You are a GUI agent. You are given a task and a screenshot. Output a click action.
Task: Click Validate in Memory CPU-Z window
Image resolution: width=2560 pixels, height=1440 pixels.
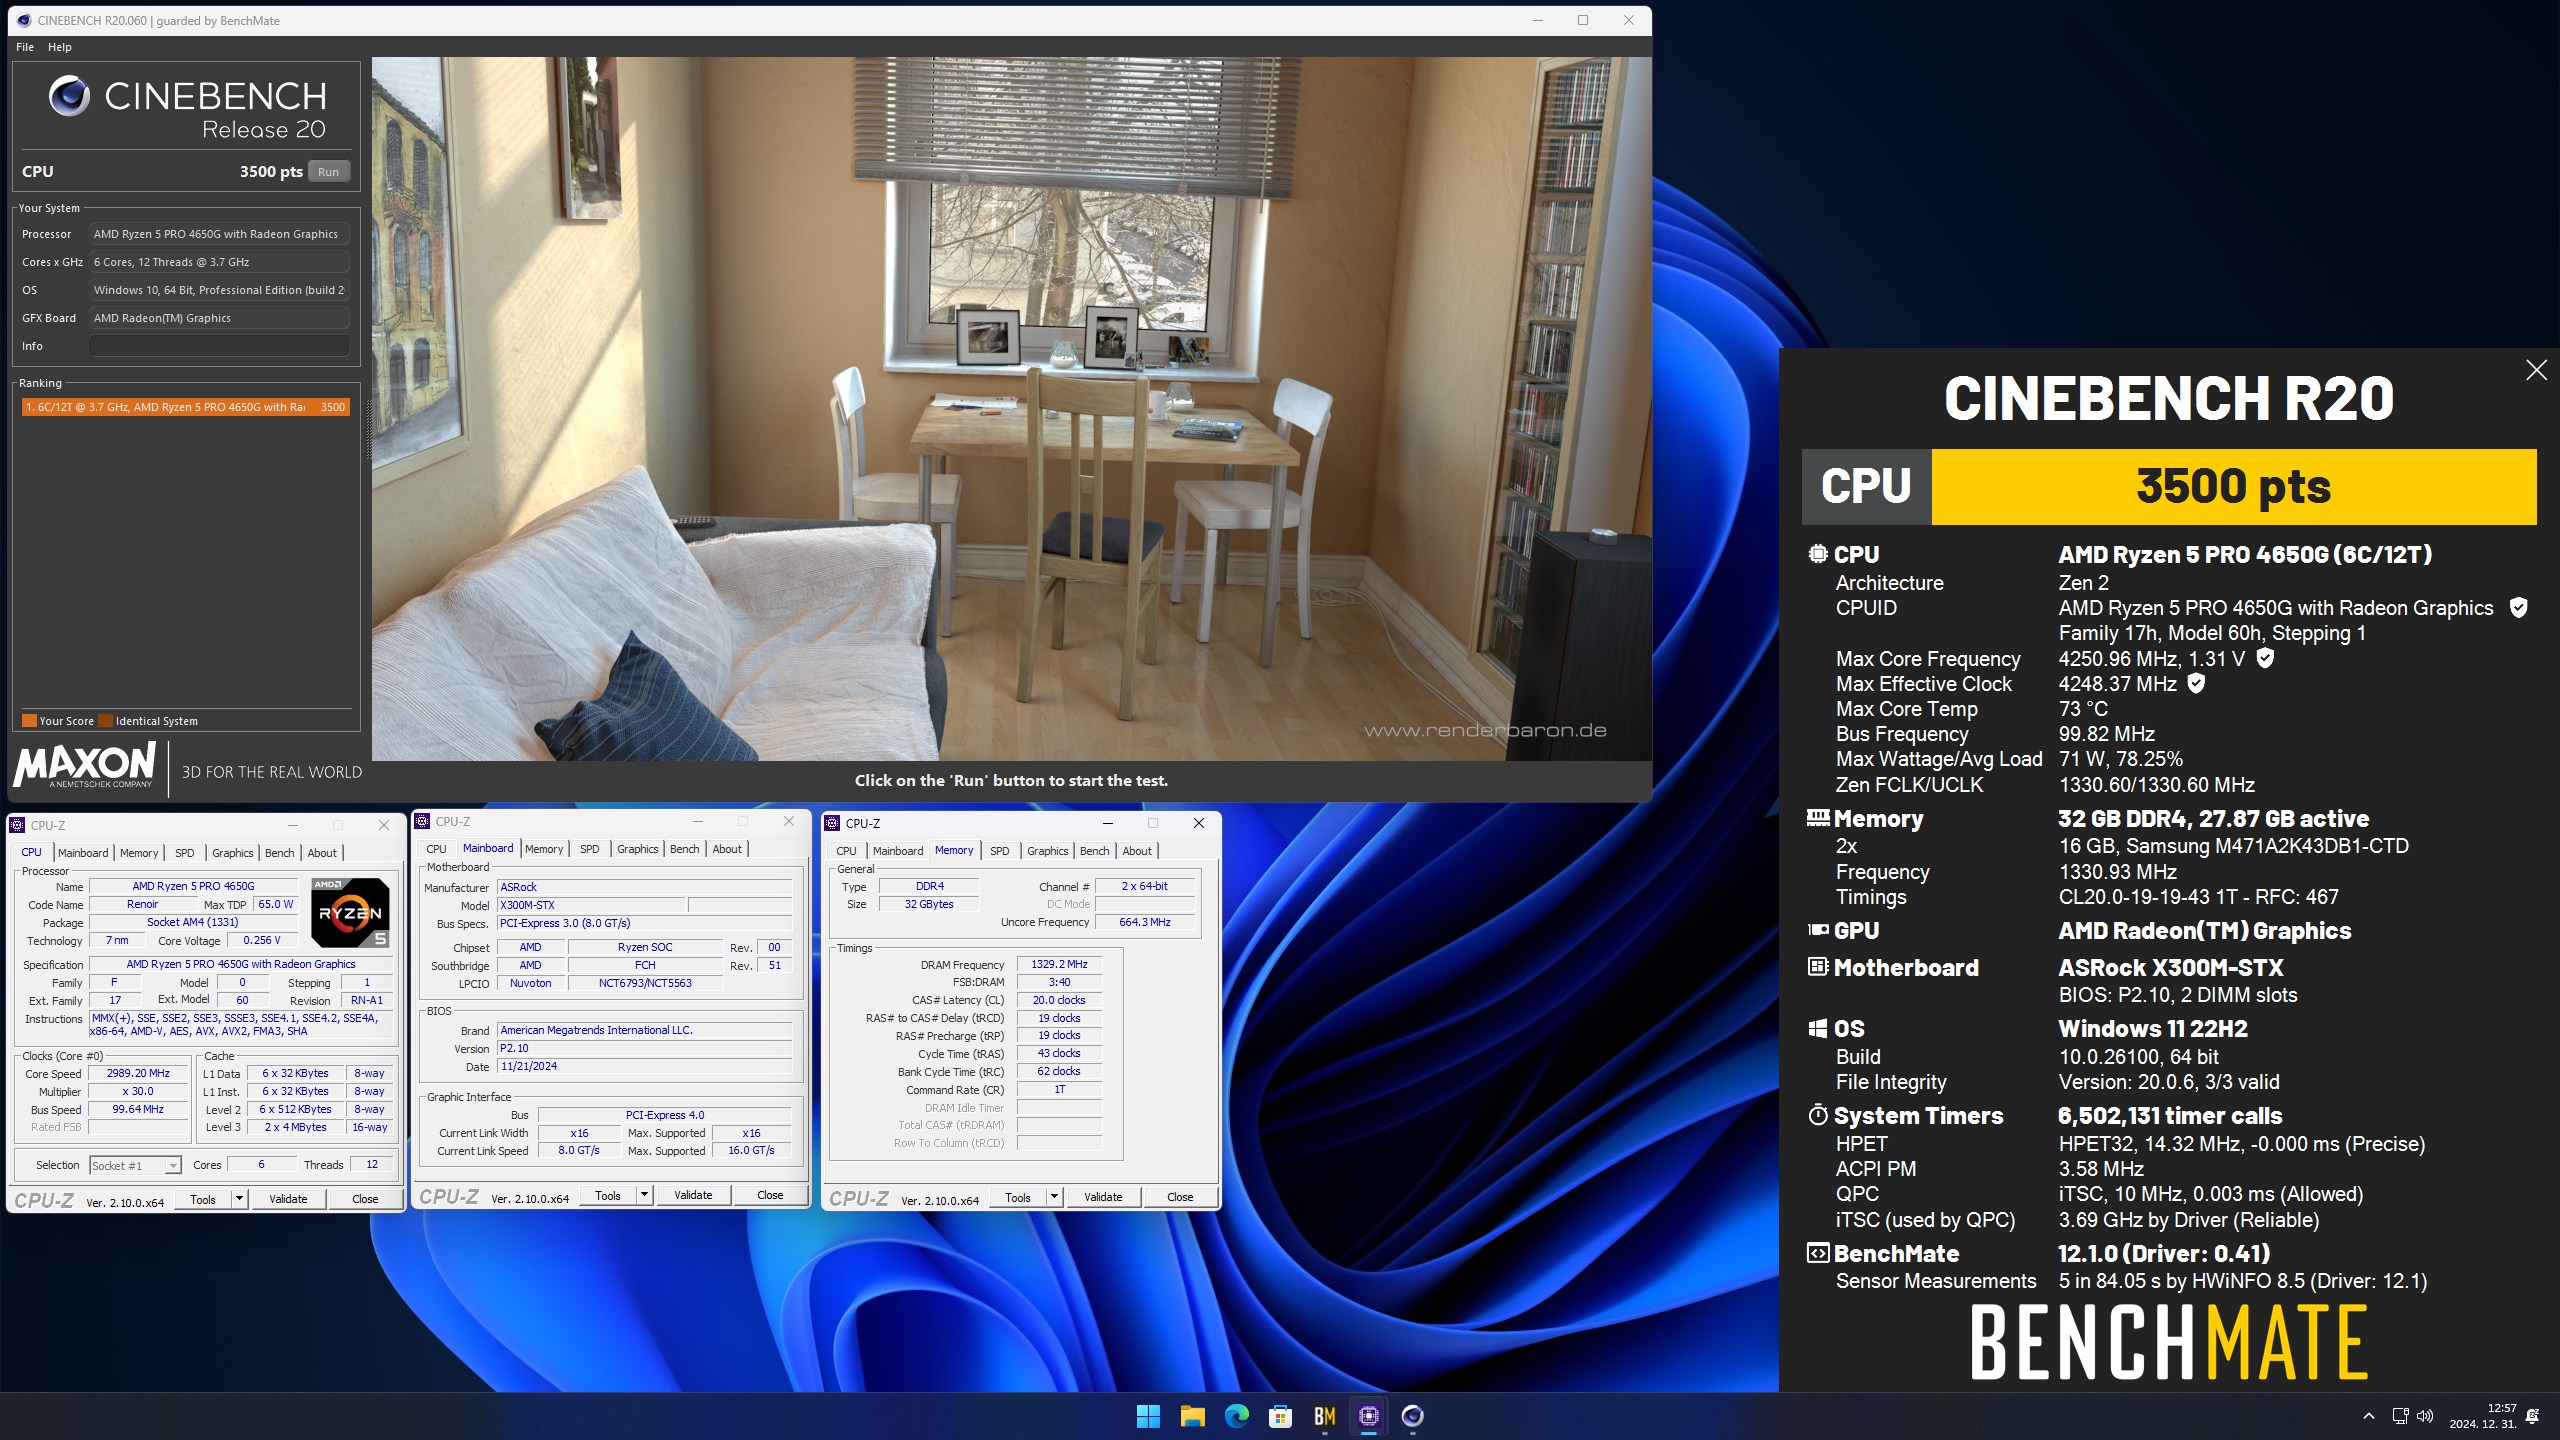point(1103,1197)
